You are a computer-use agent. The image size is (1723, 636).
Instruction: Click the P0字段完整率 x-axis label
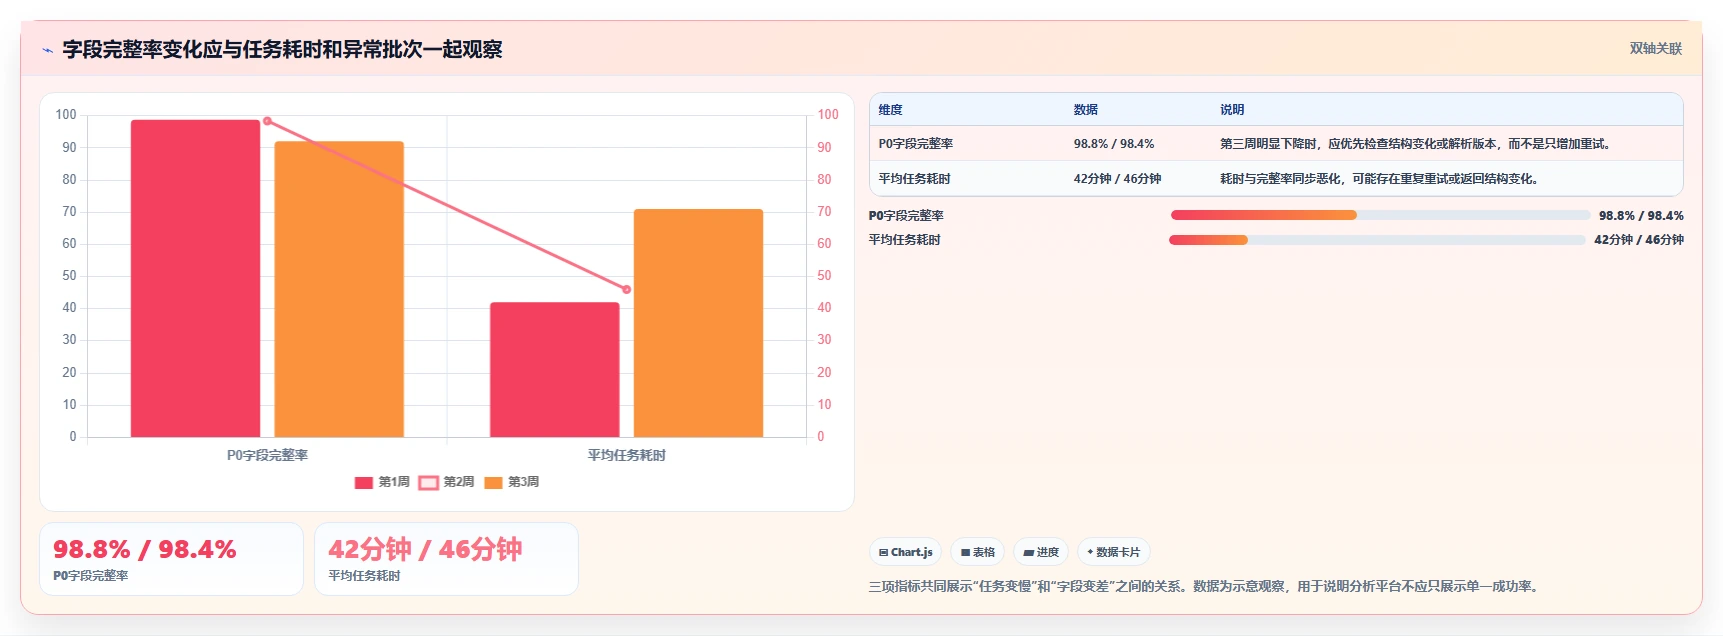[267, 455]
